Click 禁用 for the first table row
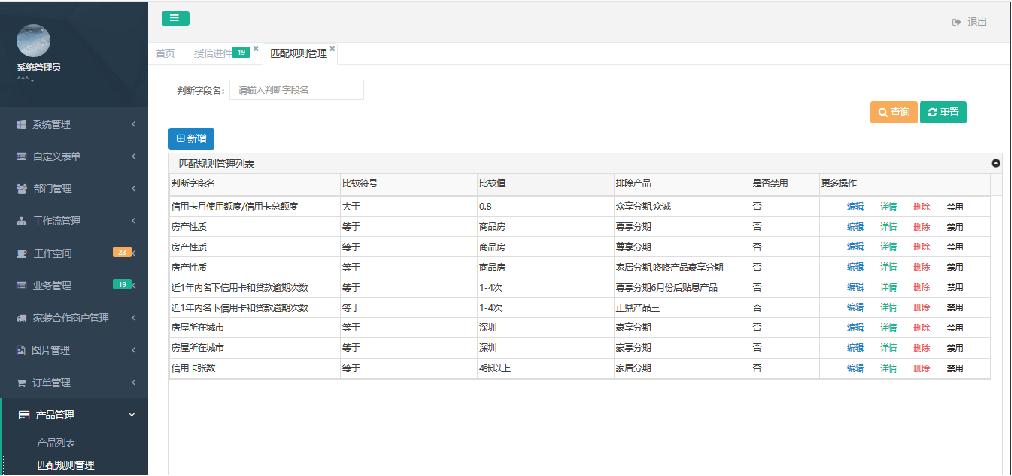Image resolution: width=1012 pixels, height=476 pixels. pyautogui.click(x=955, y=206)
